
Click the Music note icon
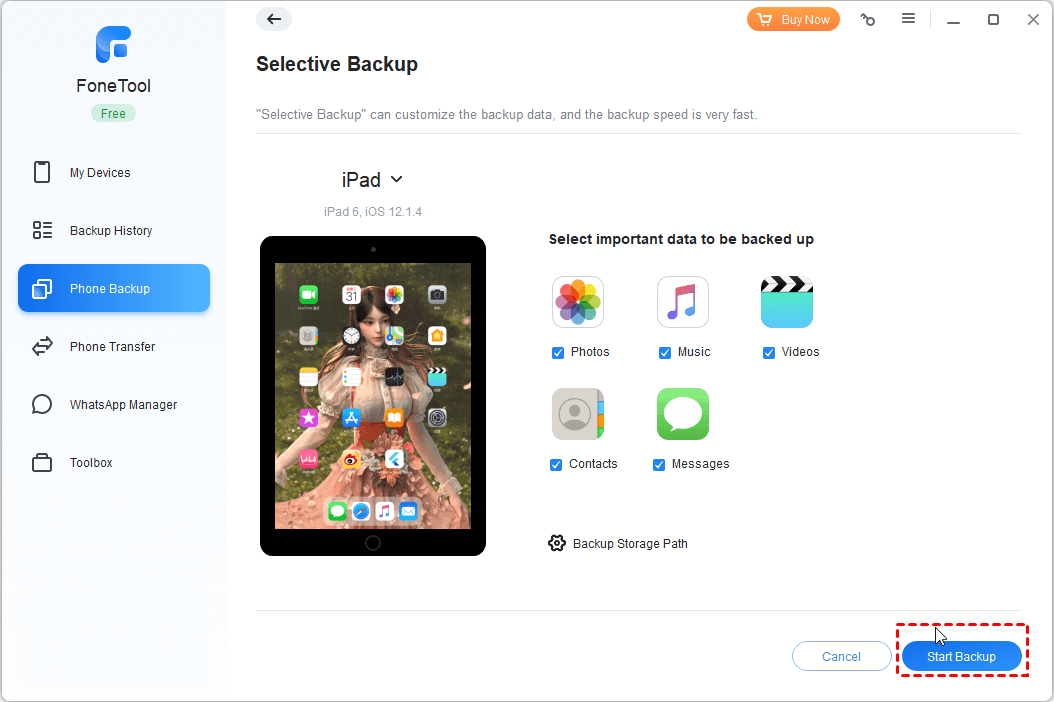click(682, 302)
